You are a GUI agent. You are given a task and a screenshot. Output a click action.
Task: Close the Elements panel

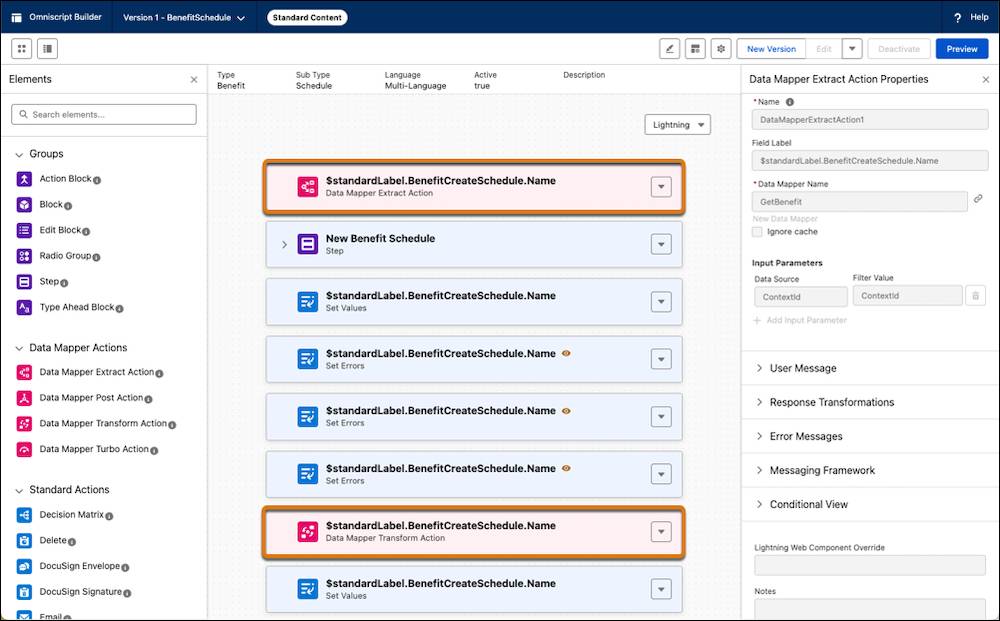click(194, 80)
